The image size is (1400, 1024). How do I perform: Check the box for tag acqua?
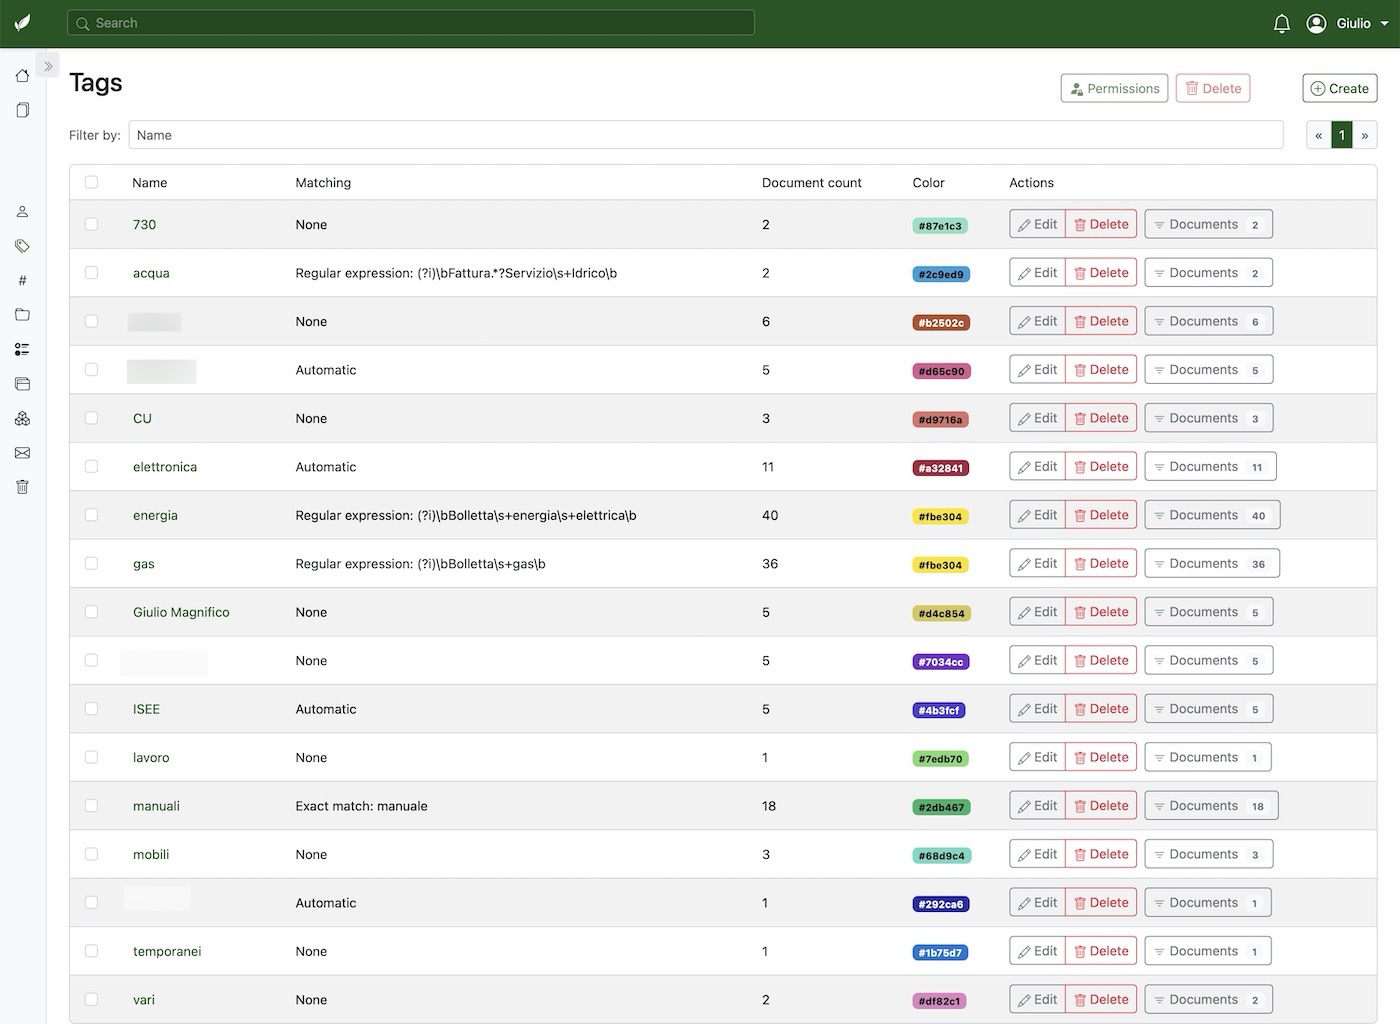pos(92,272)
